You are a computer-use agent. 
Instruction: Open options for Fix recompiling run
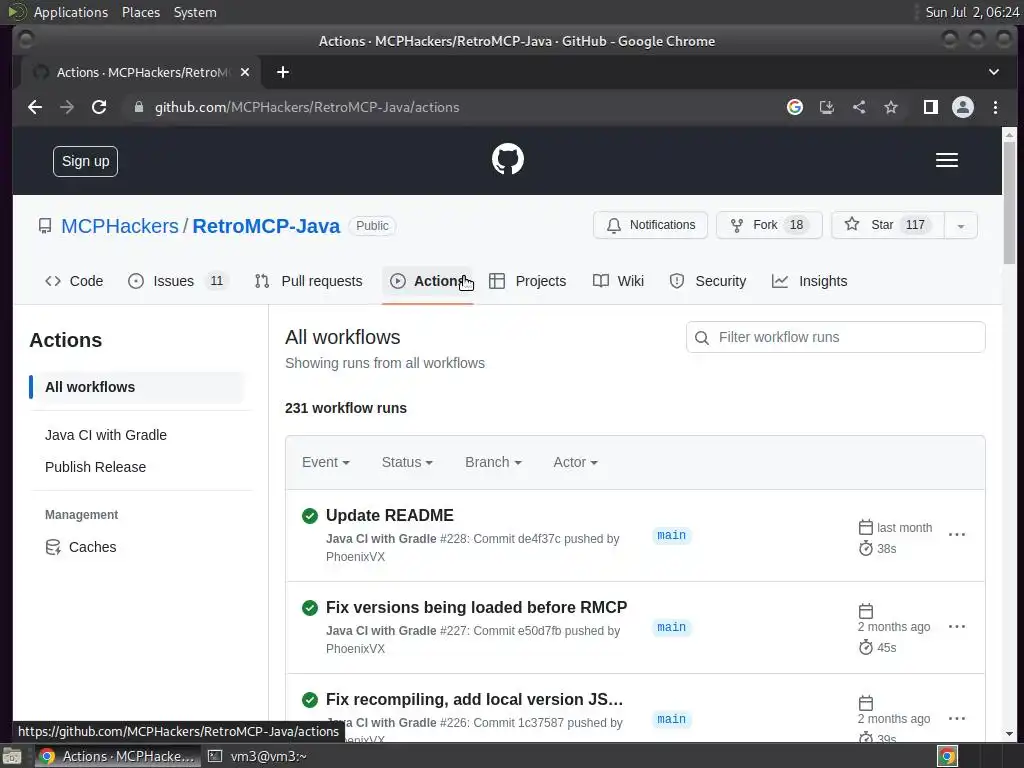957,718
